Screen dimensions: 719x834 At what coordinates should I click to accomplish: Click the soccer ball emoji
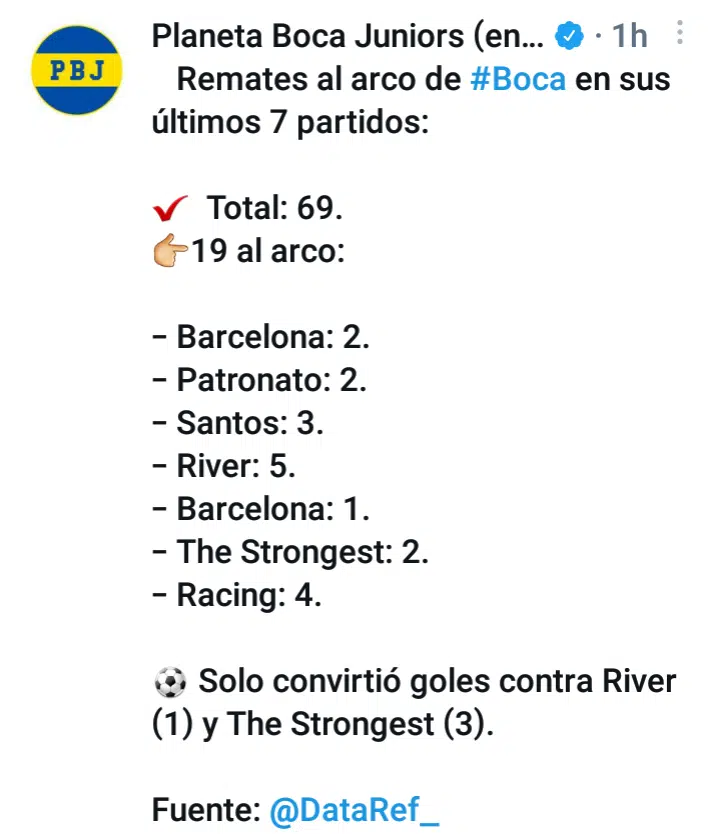pos(170,683)
